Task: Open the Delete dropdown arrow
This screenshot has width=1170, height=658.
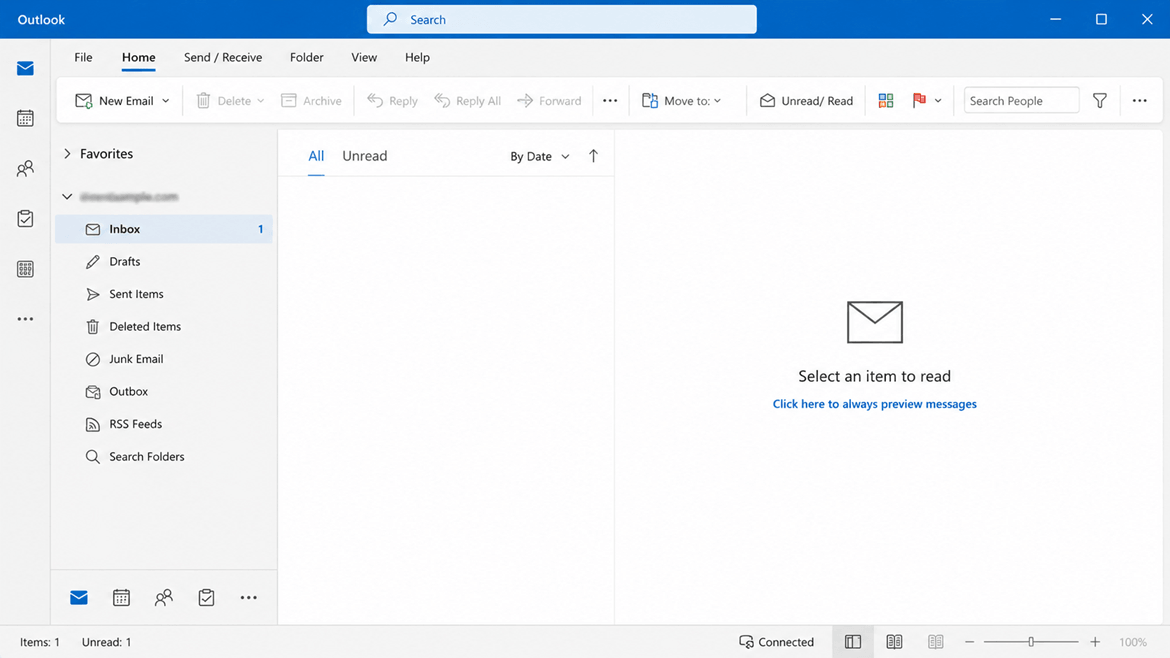Action: point(260,101)
